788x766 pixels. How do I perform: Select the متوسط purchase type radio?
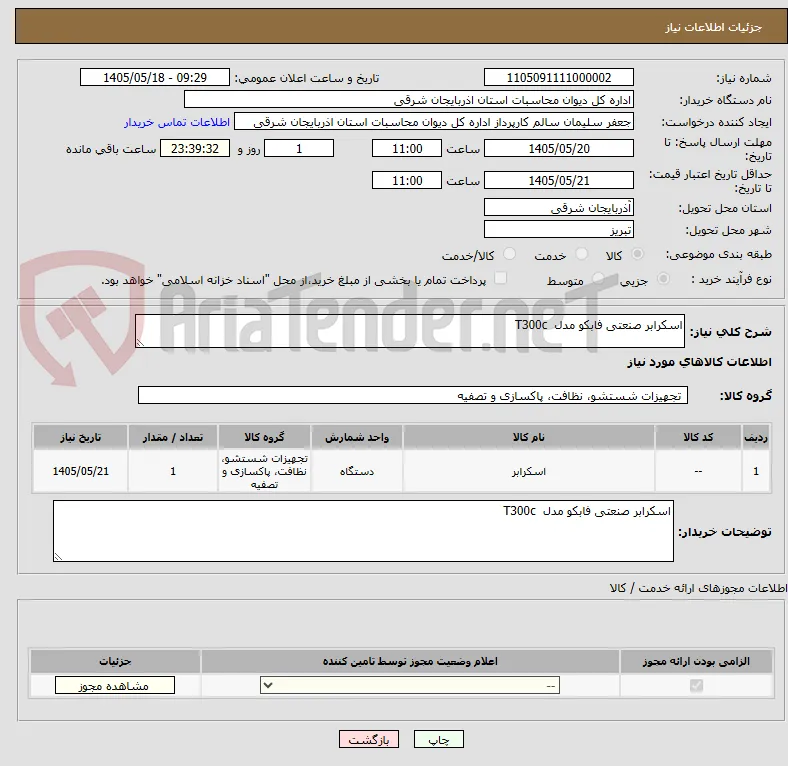(598, 278)
